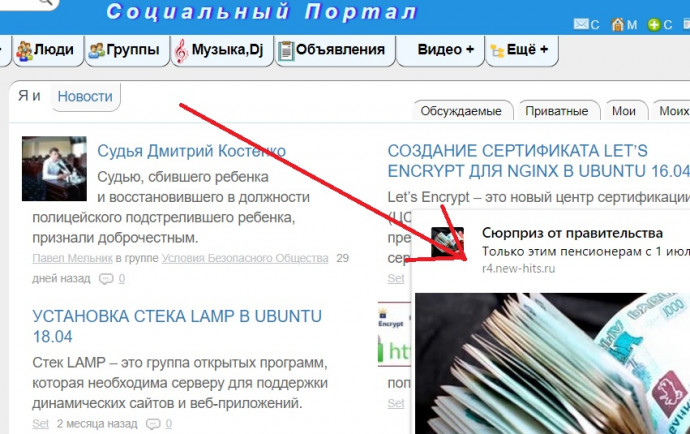Open СОЗДАНИЕ СЕРТИФИКАТА LET'S ENCRYPT article
The height and width of the screenshot is (434, 690).
coord(539,161)
